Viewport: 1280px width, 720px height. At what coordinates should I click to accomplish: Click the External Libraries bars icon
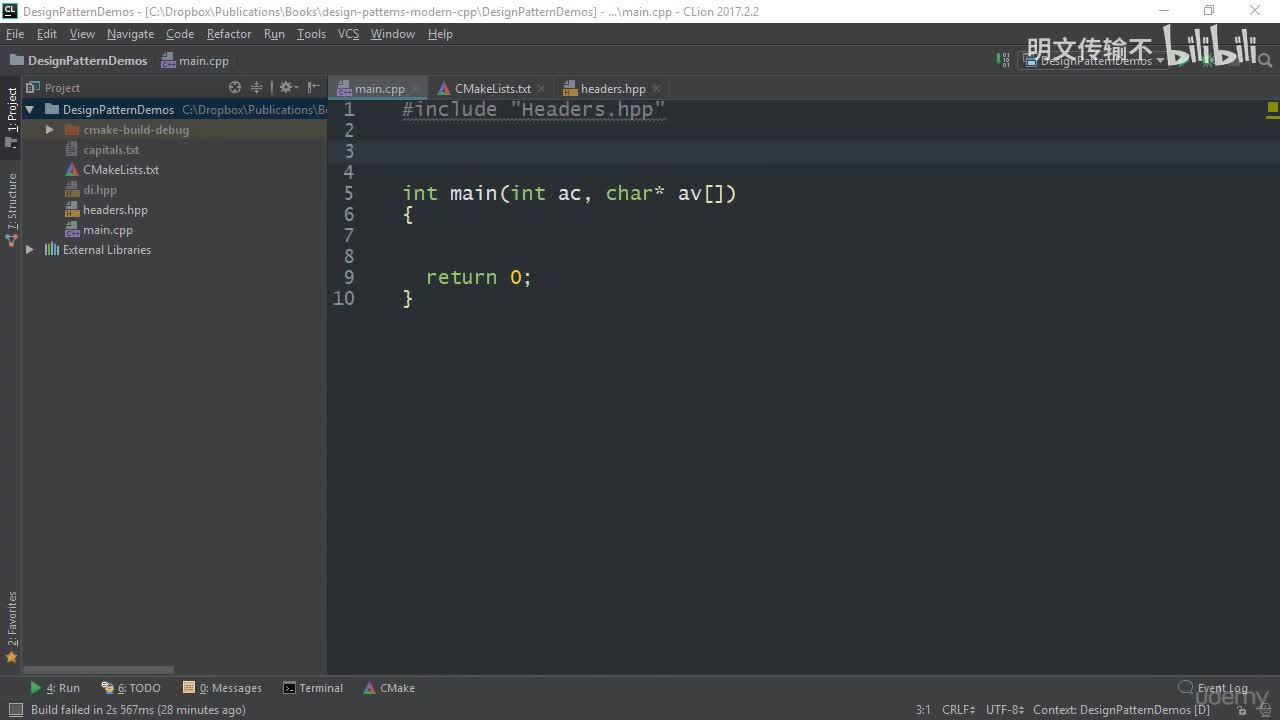52,250
